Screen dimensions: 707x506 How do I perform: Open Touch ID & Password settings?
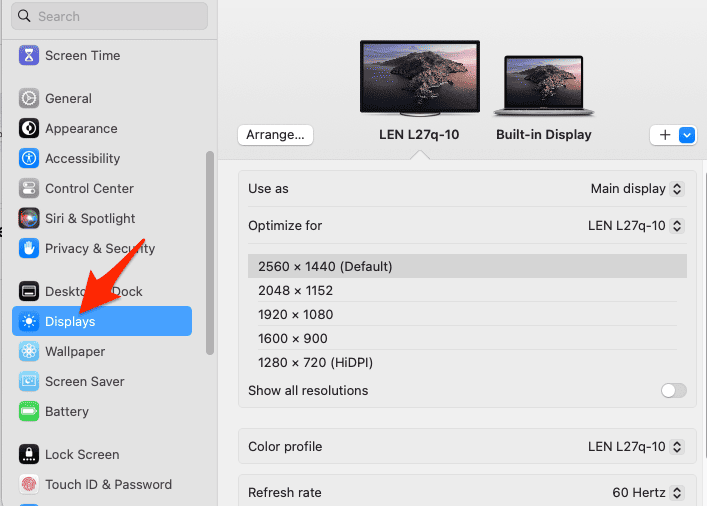coord(108,485)
